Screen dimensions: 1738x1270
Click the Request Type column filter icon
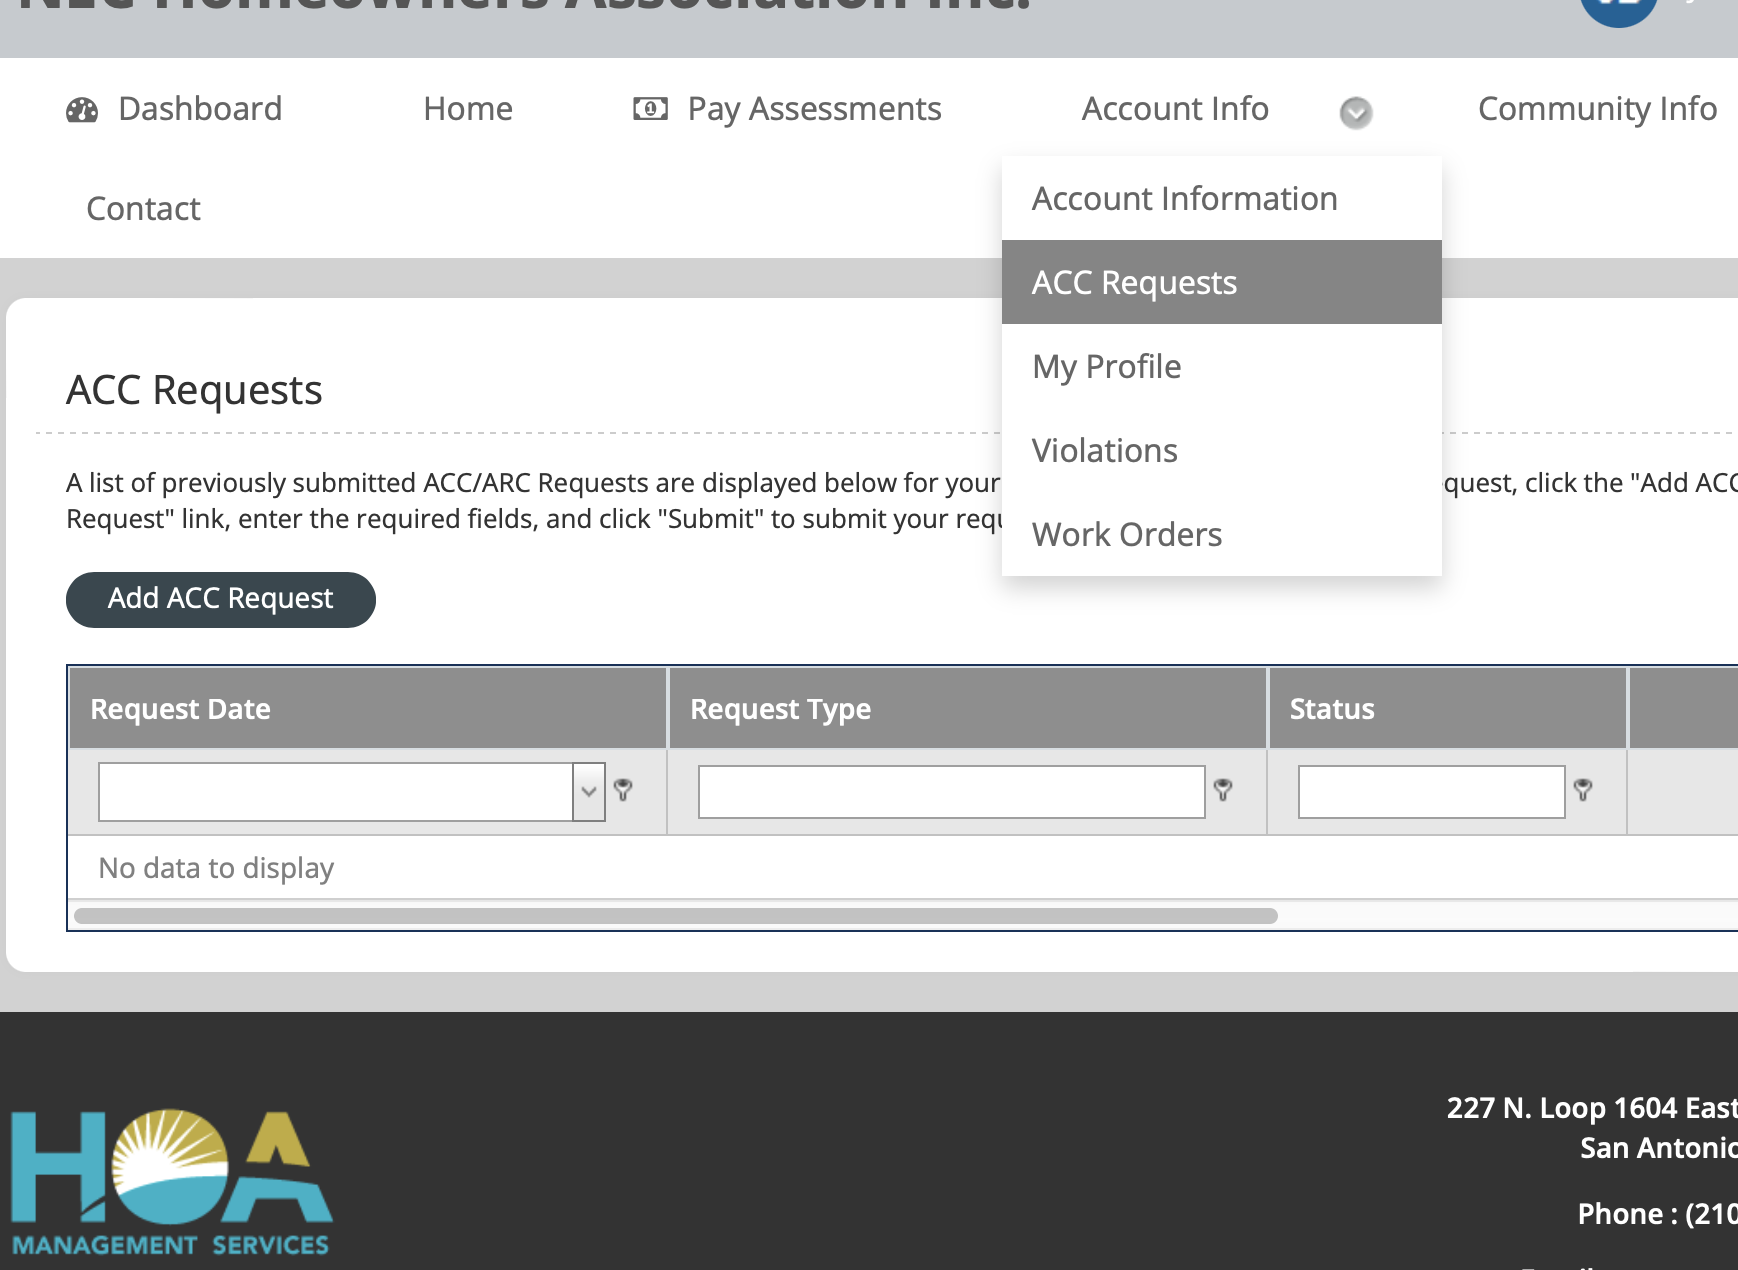pyautogui.click(x=1226, y=791)
